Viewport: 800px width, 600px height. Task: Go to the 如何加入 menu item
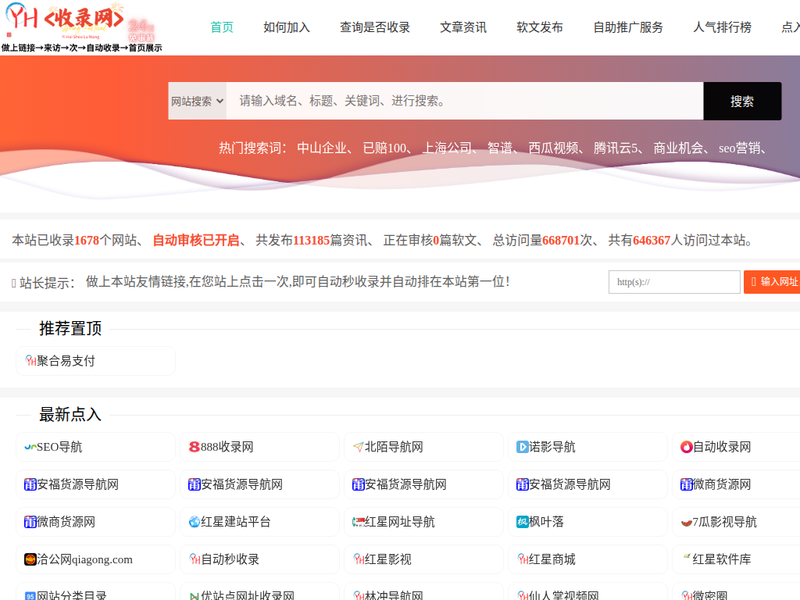(x=286, y=27)
